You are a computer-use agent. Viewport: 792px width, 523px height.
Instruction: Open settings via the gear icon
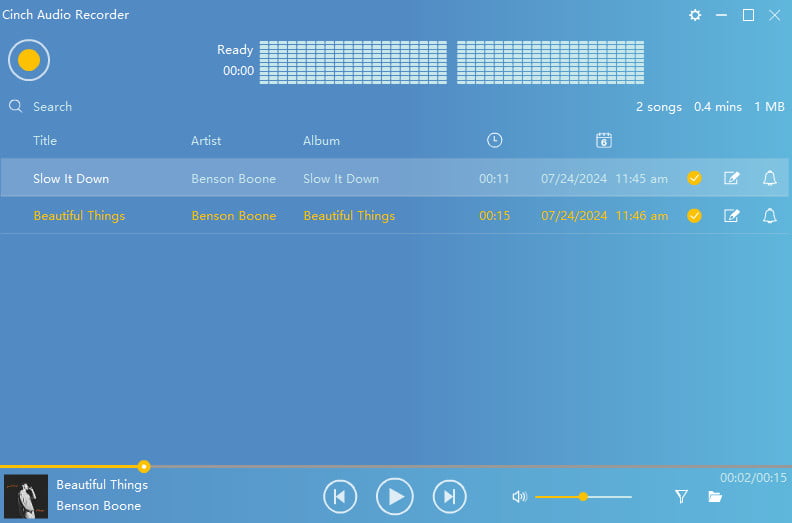(695, 15)
